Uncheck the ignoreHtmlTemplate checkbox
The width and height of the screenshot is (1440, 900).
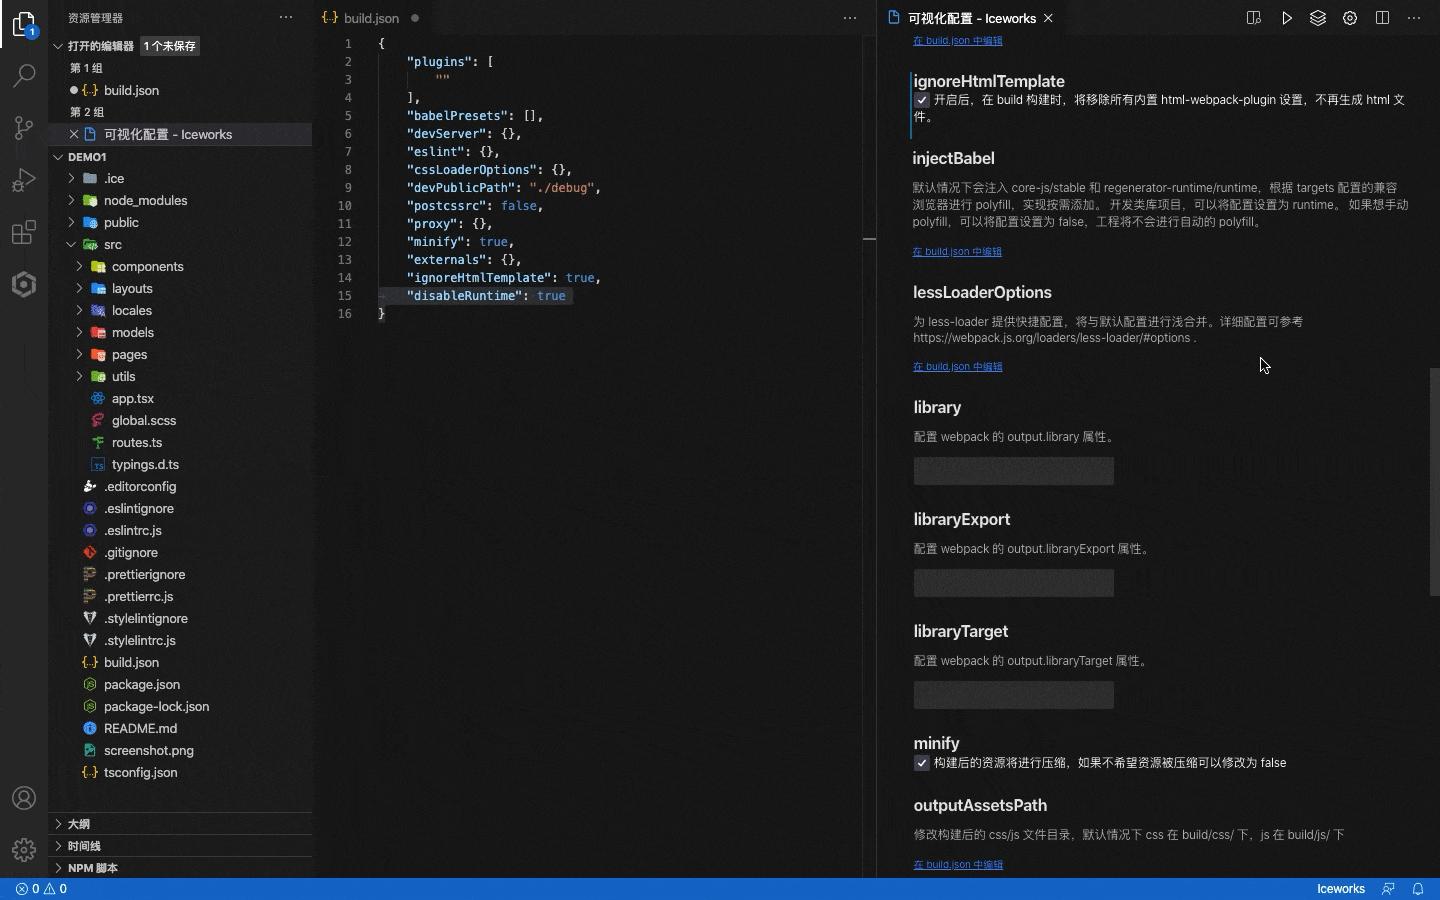pos(921,100)
